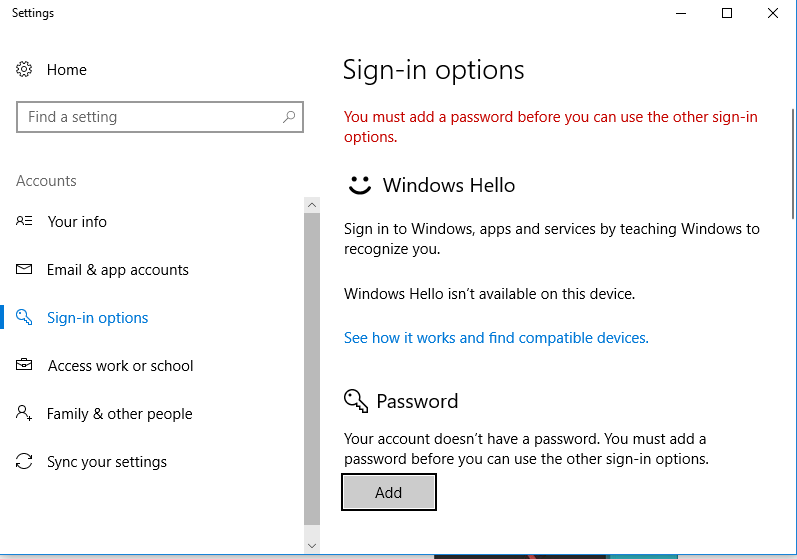Open the compatible devices help link
797x559 pixels.
[x=496, y=338]
